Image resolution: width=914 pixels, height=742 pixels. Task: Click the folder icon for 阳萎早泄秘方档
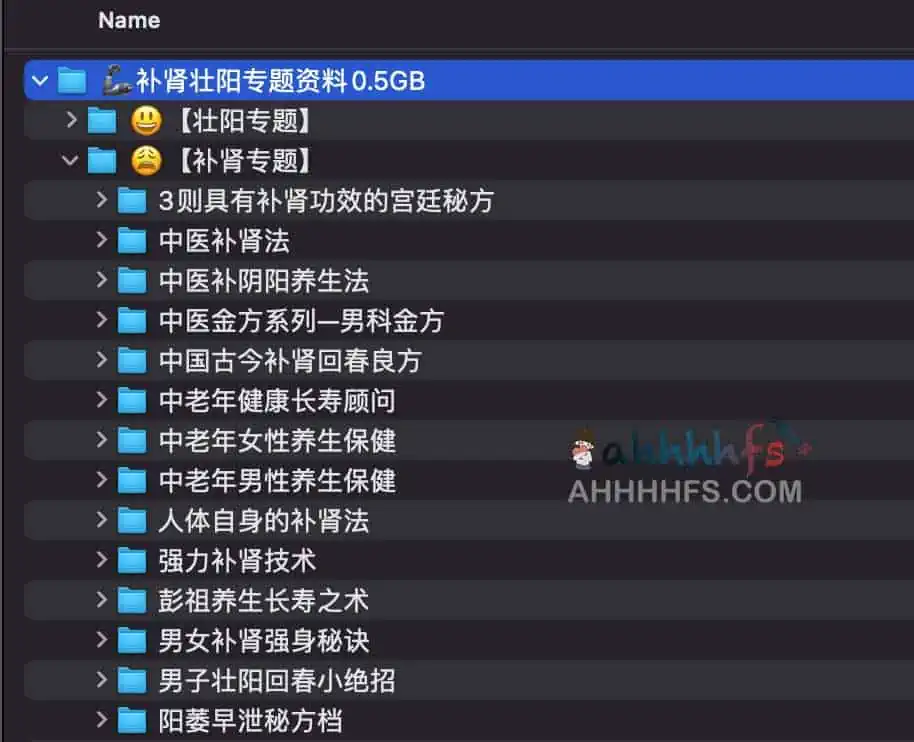[x=132, y=720]
